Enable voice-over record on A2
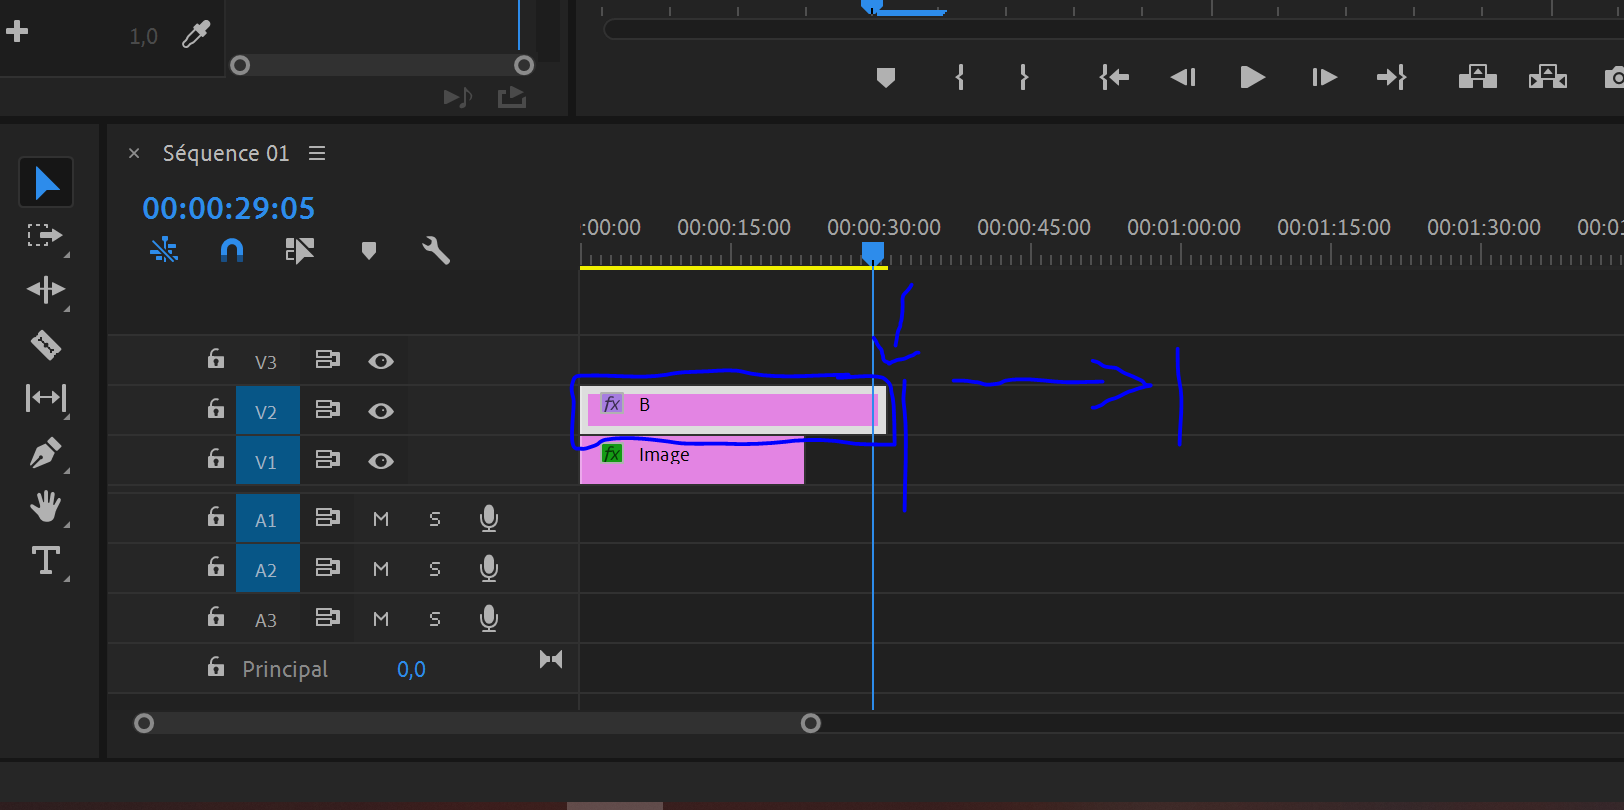The image size is (1624, 810). point(489,568)
